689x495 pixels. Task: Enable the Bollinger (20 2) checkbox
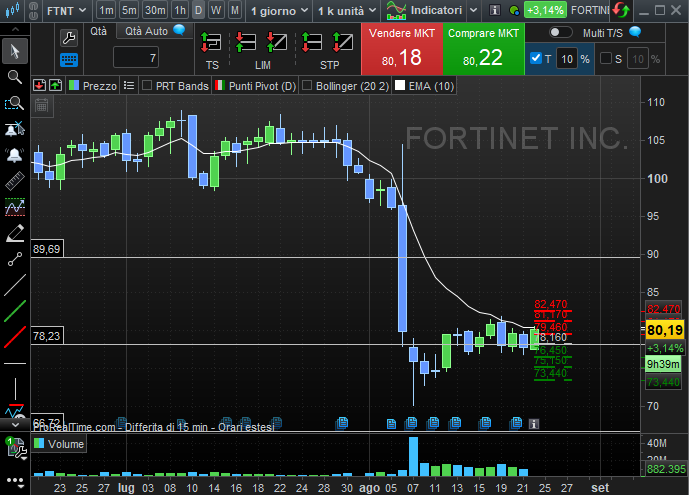coord(307,86)
